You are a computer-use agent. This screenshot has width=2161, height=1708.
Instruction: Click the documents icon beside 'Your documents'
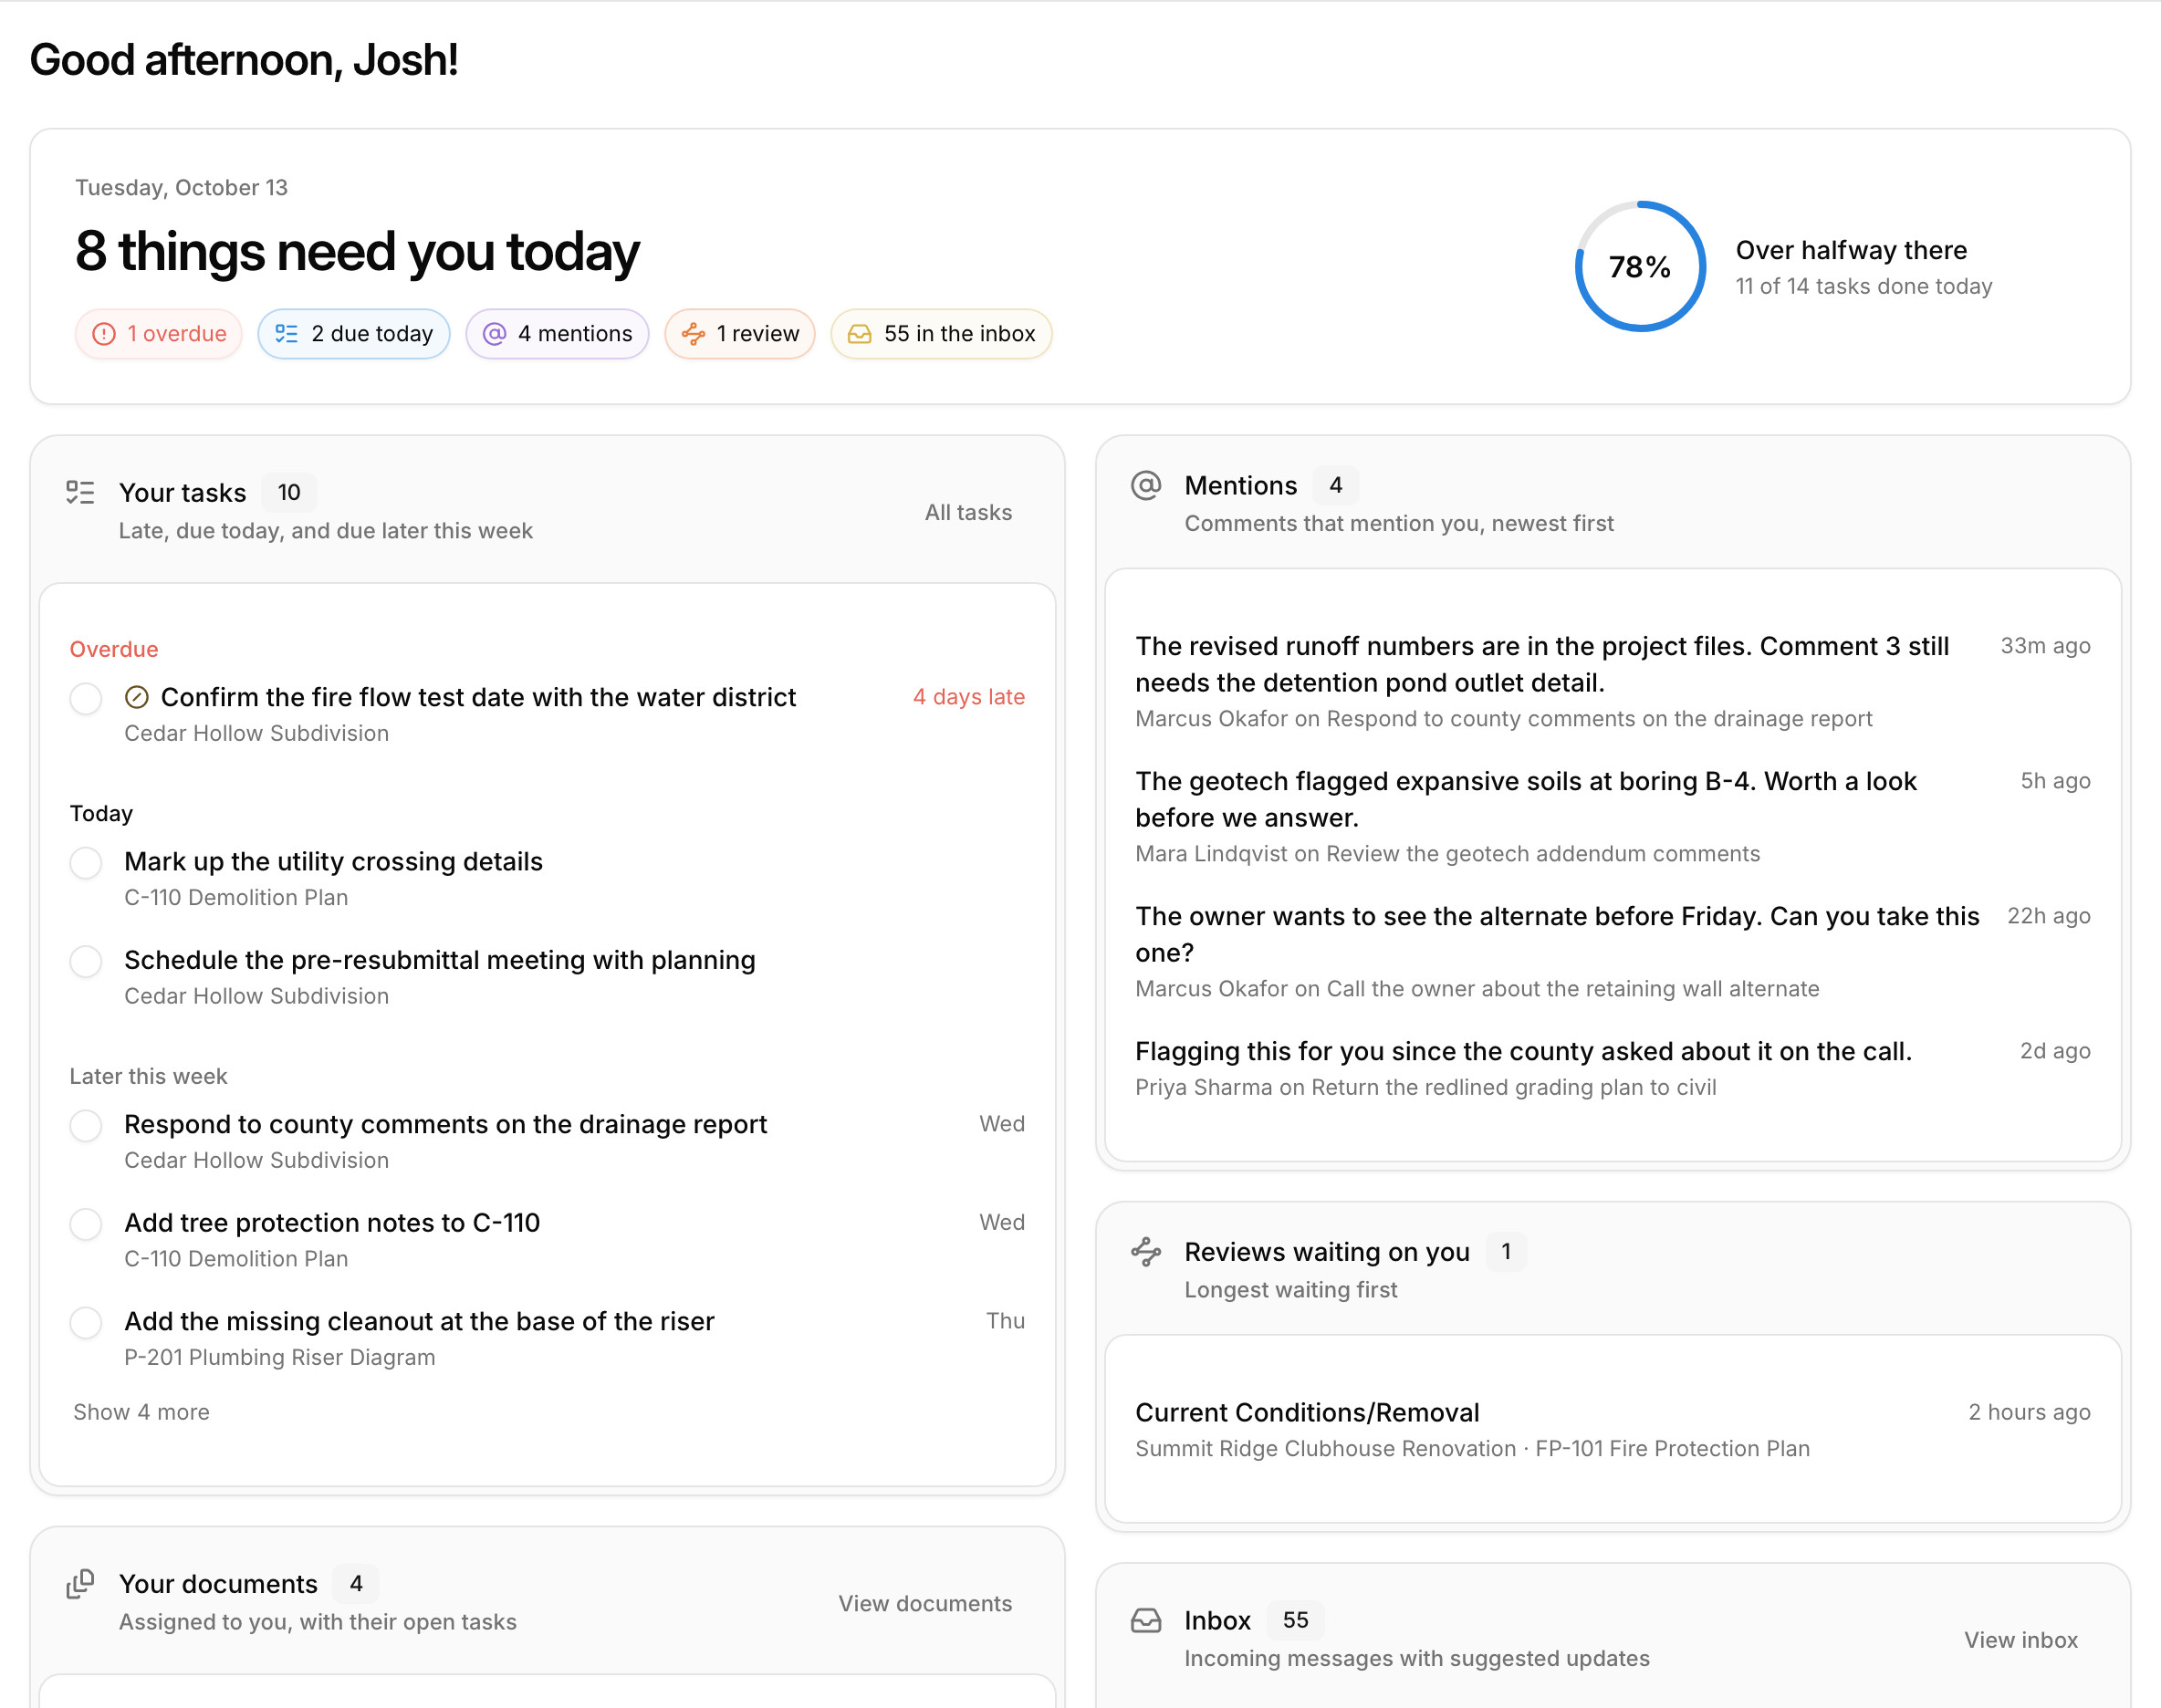(x=80, y=1584)
